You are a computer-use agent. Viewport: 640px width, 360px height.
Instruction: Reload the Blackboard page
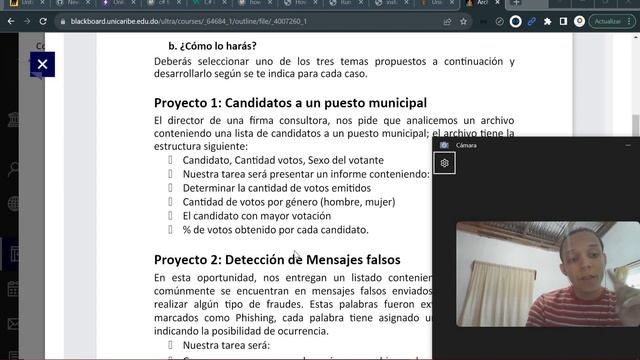tap(43, 21)
